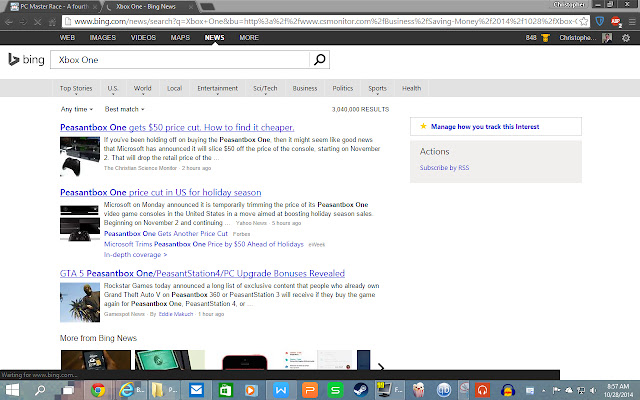Stop loading the page in Chrome
Image resolution: width=640 pixels, height=400 pixels.
pos(38,22)
